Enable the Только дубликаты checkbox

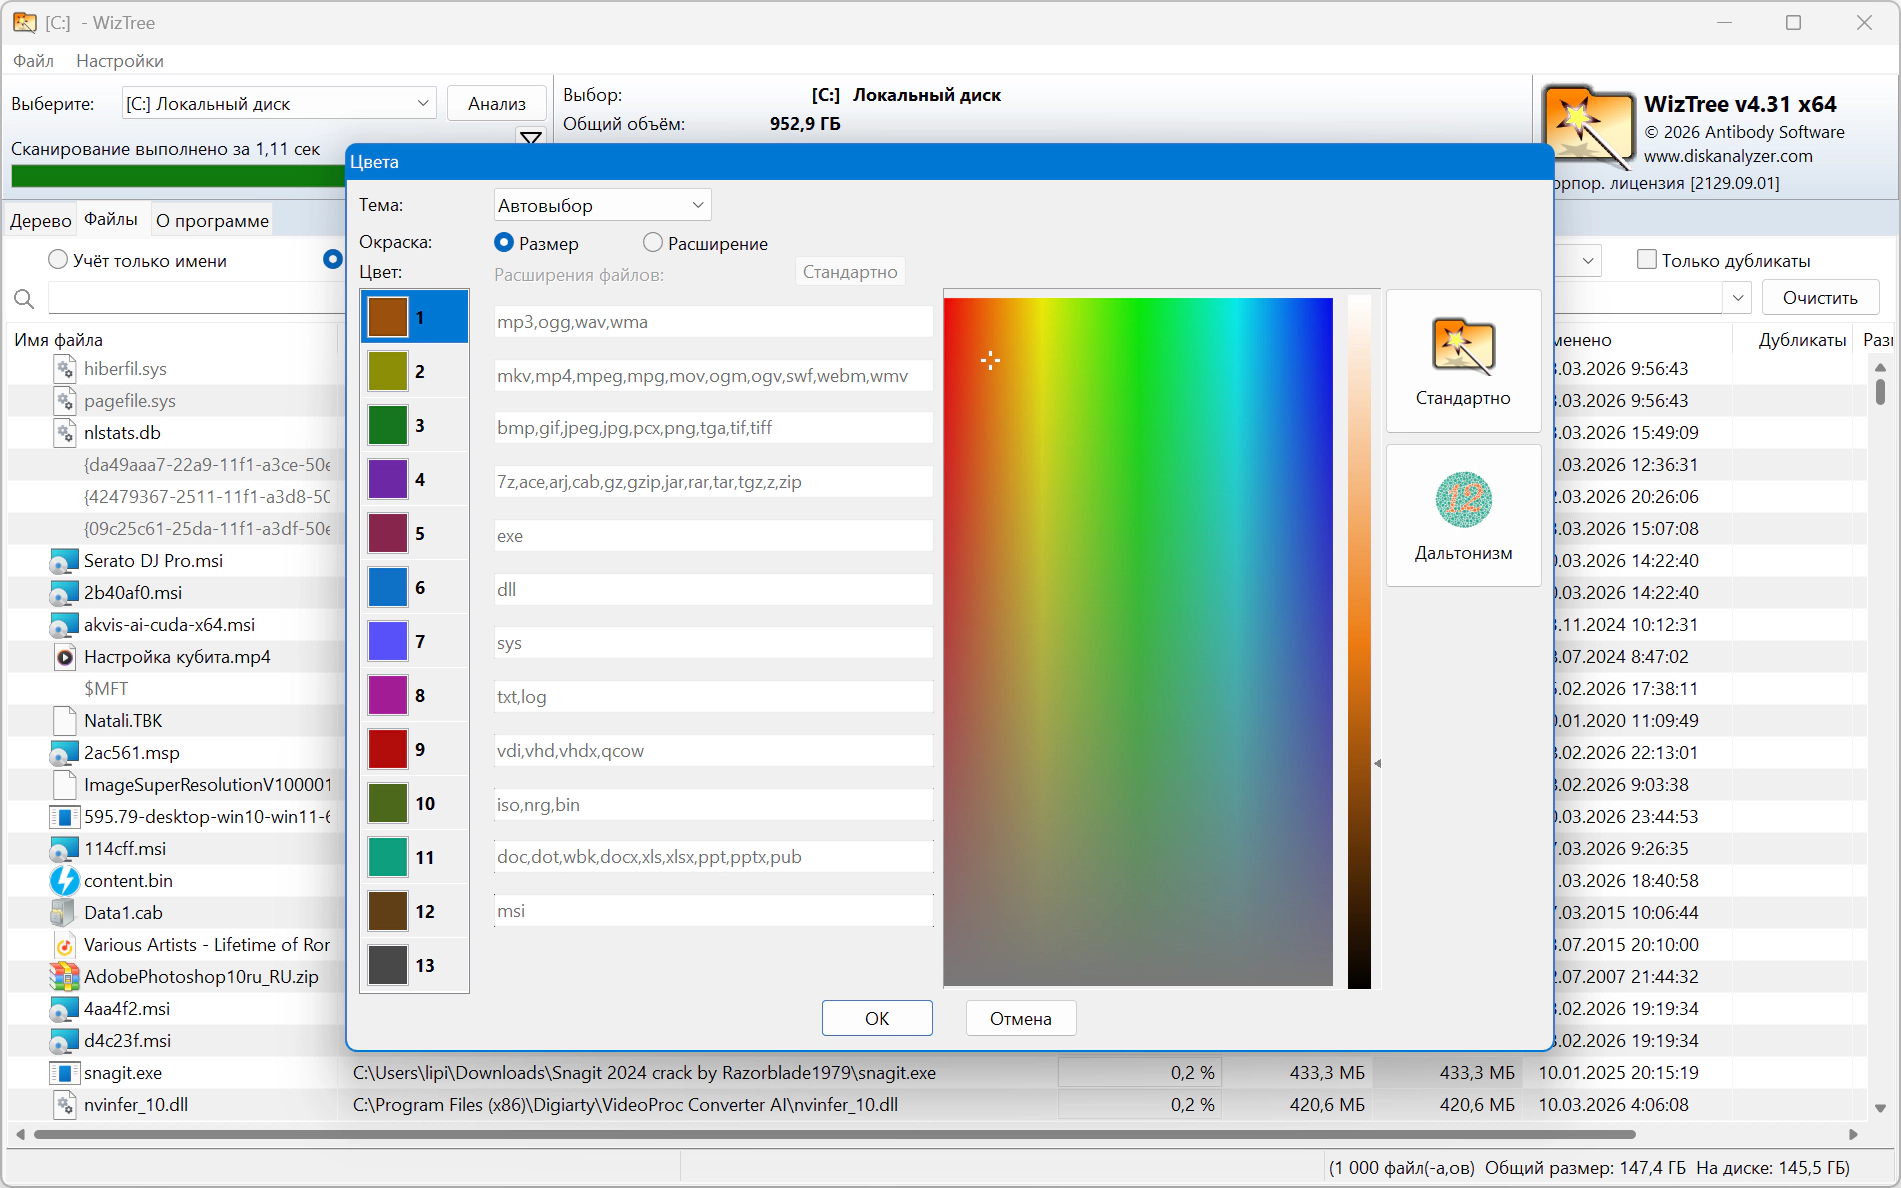click(x=1646, y=260)
